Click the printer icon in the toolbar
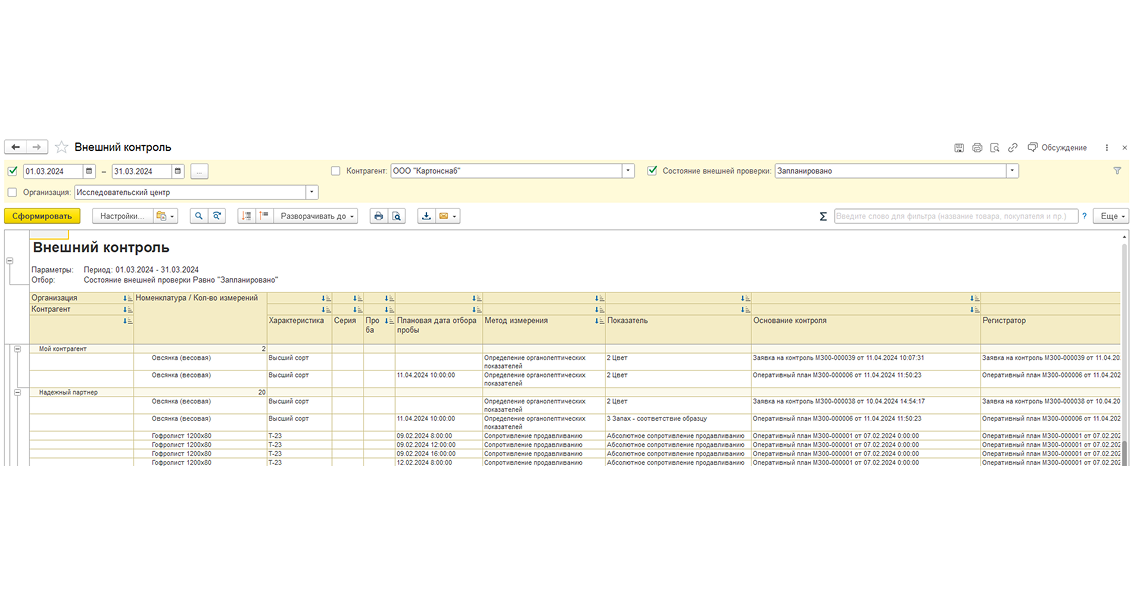 (x=378, y=216)
